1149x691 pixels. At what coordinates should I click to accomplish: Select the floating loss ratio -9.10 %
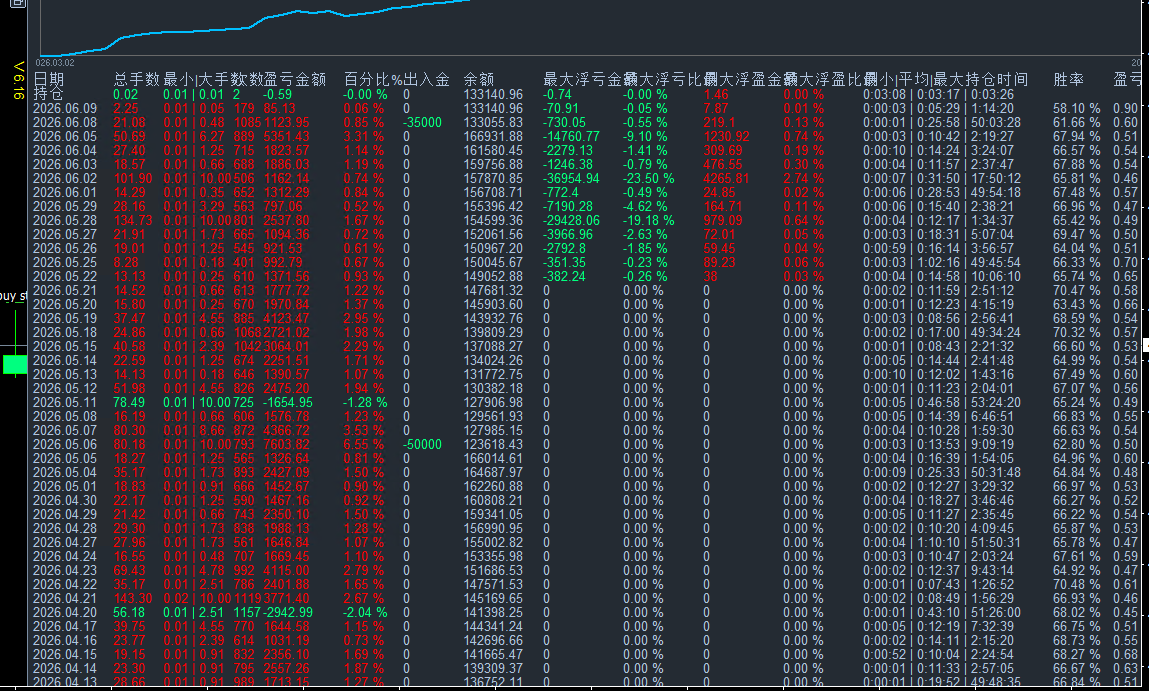645,136
